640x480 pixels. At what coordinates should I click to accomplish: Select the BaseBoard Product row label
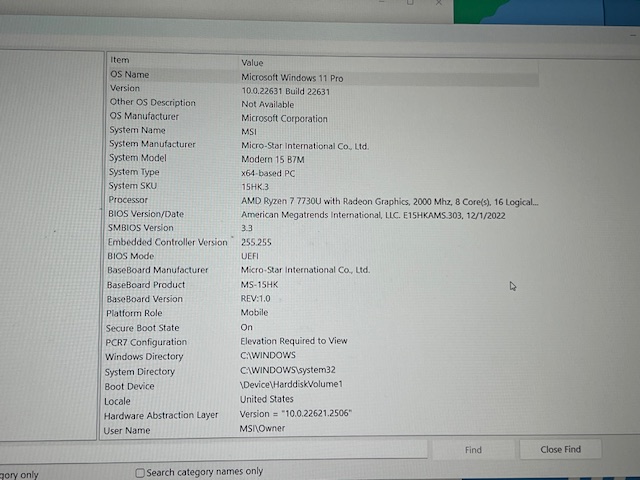pos(146,285)
